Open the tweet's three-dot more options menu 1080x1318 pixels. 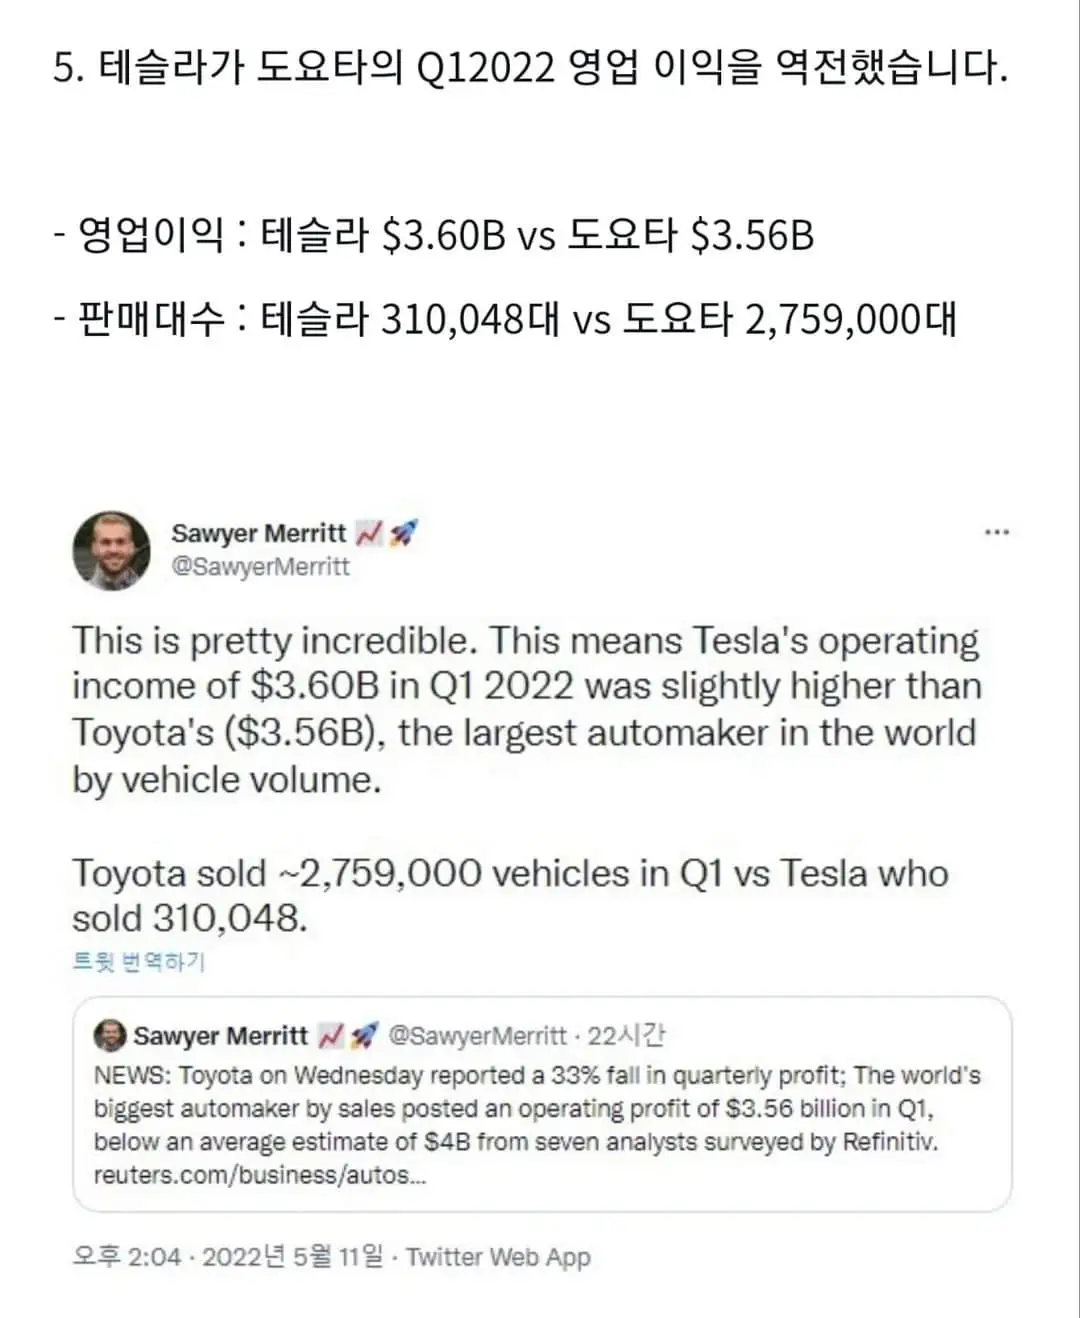coord(996,532)
